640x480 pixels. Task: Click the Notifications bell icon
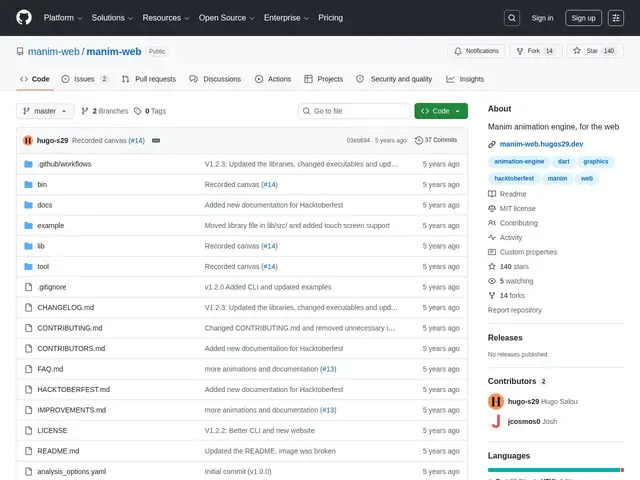coord(458,51)
